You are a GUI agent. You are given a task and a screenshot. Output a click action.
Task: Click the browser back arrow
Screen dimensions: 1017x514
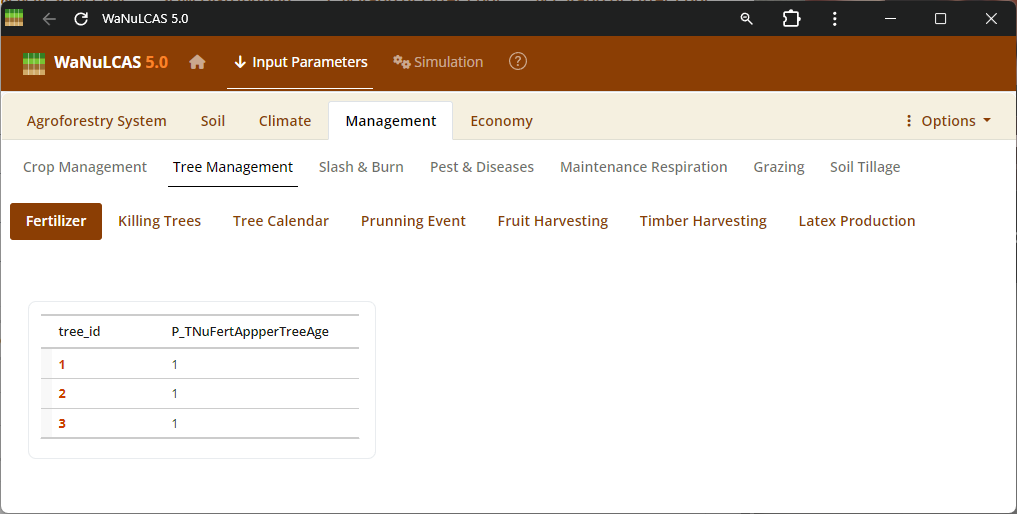tap(49, 19)
